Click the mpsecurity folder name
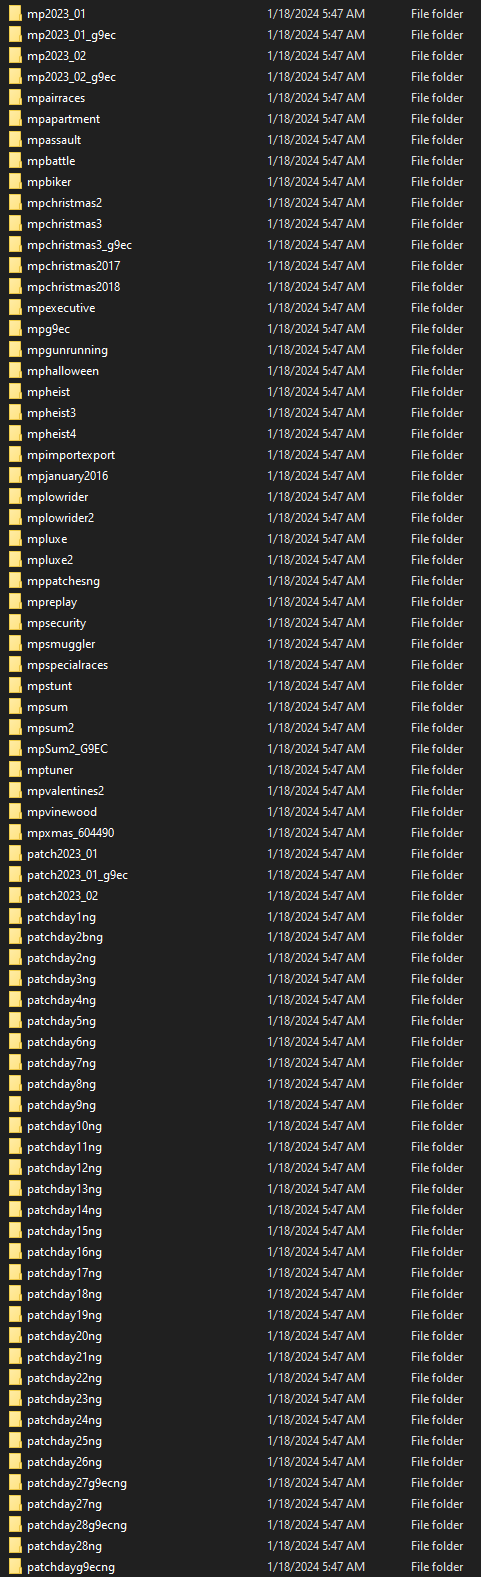This screenshot has height=1577, width=481. pyautogui.click(x=57, y=623)
